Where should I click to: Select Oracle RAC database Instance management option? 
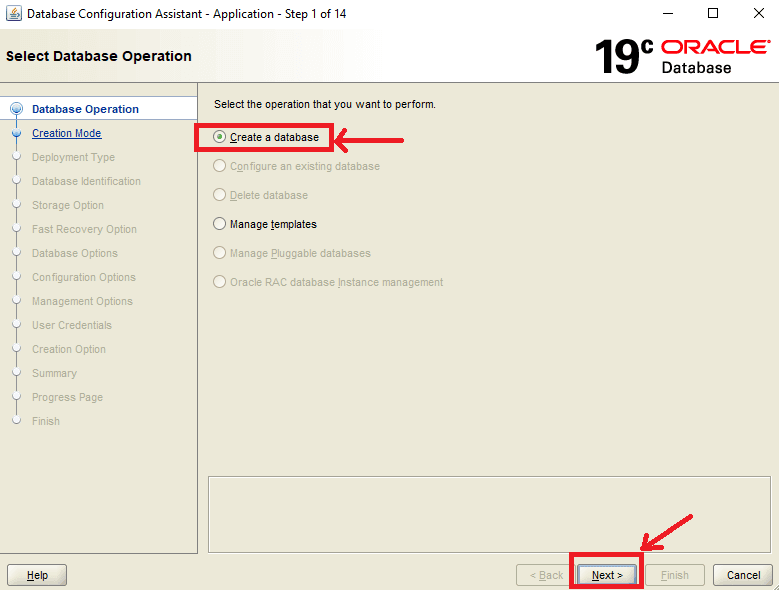(220, 282)
